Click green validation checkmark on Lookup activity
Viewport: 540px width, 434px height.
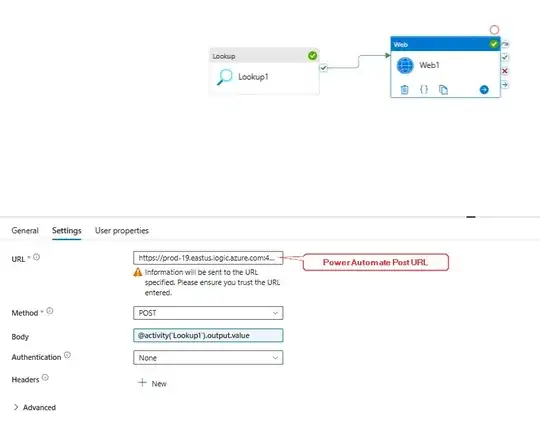point(312,55)
